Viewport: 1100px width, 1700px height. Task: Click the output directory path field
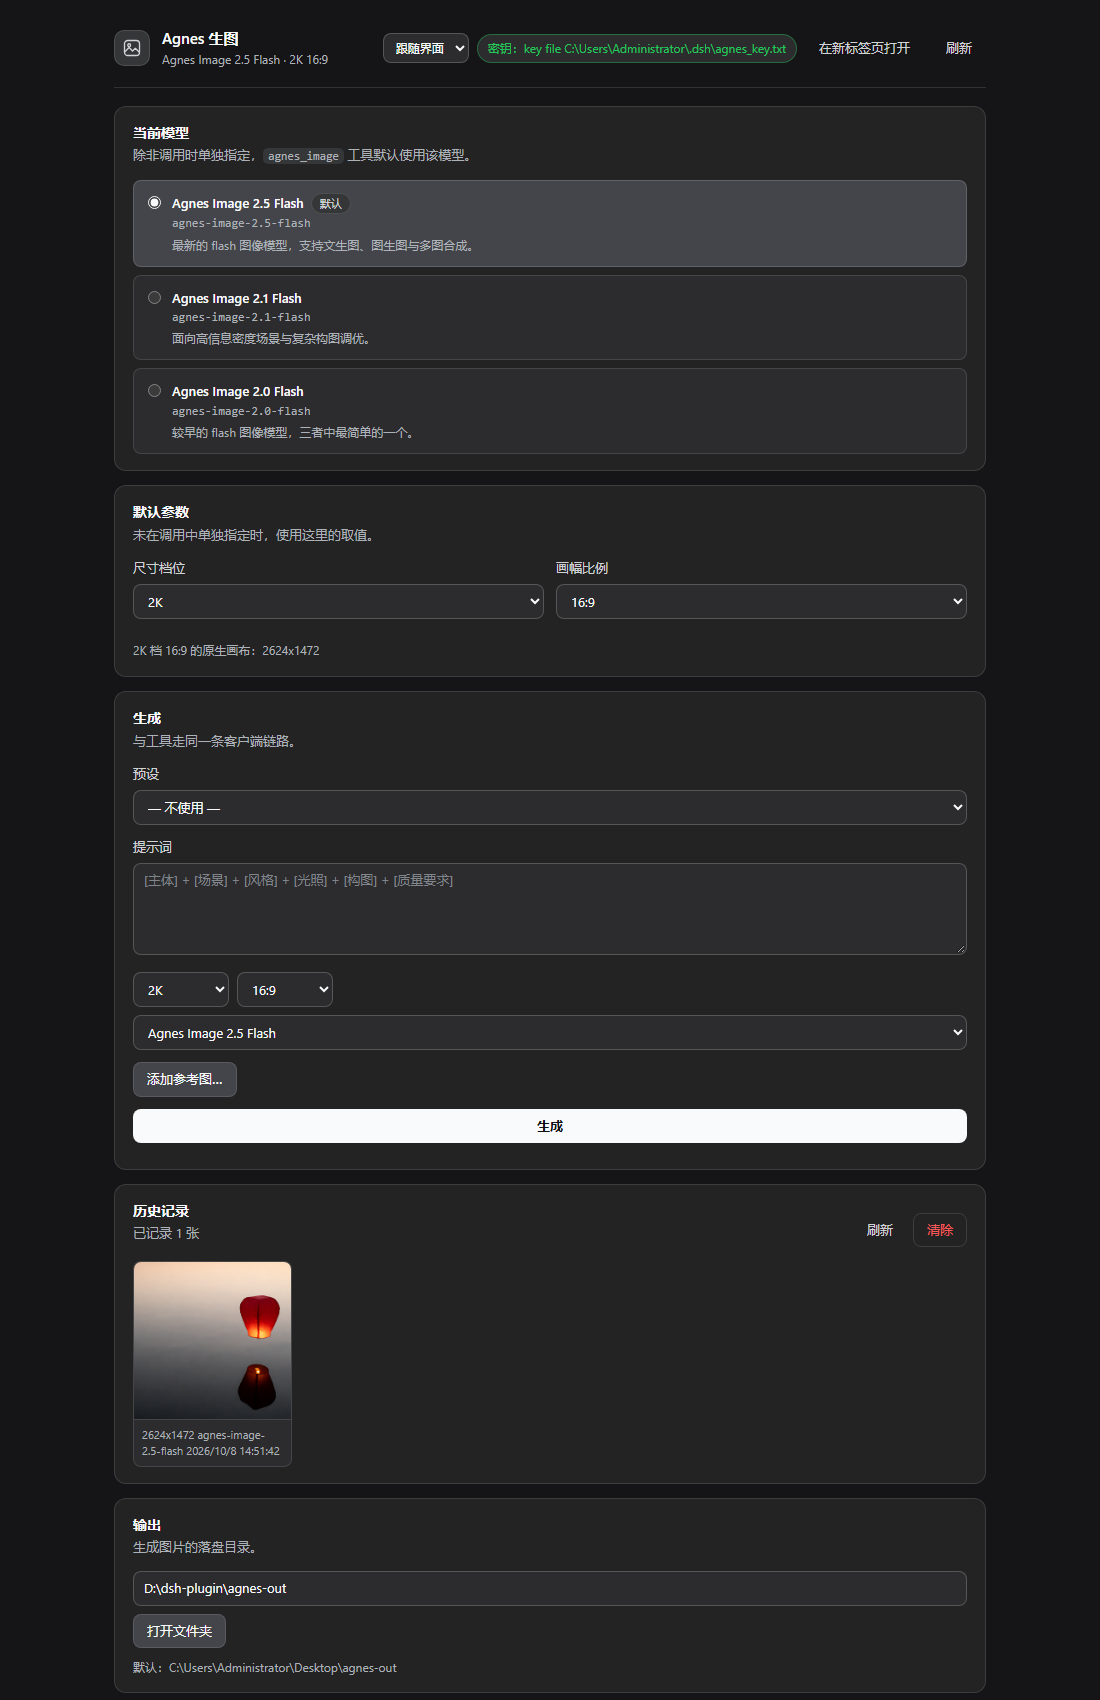point(550,1588)
